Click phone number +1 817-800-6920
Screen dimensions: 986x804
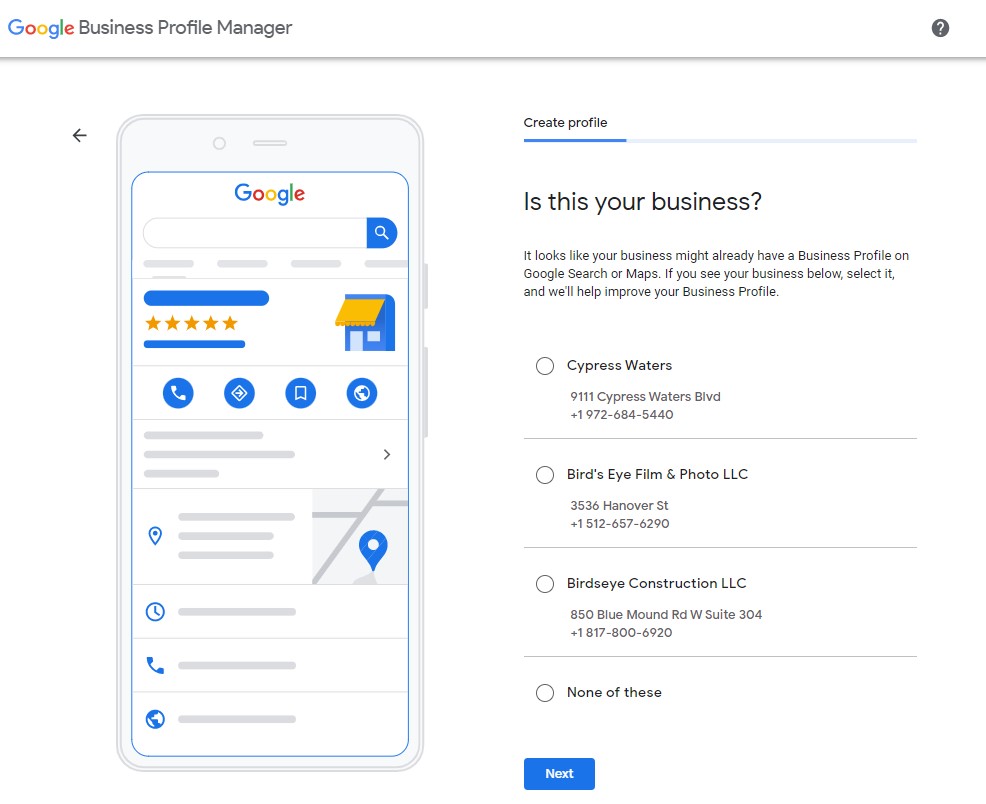coord(621,632)
